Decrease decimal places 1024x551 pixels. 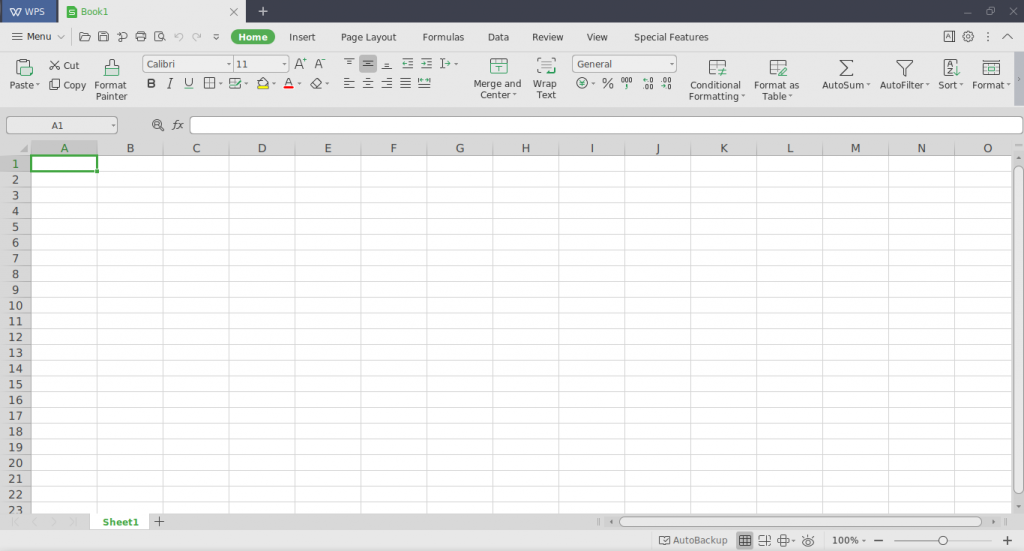coord(665,83)
